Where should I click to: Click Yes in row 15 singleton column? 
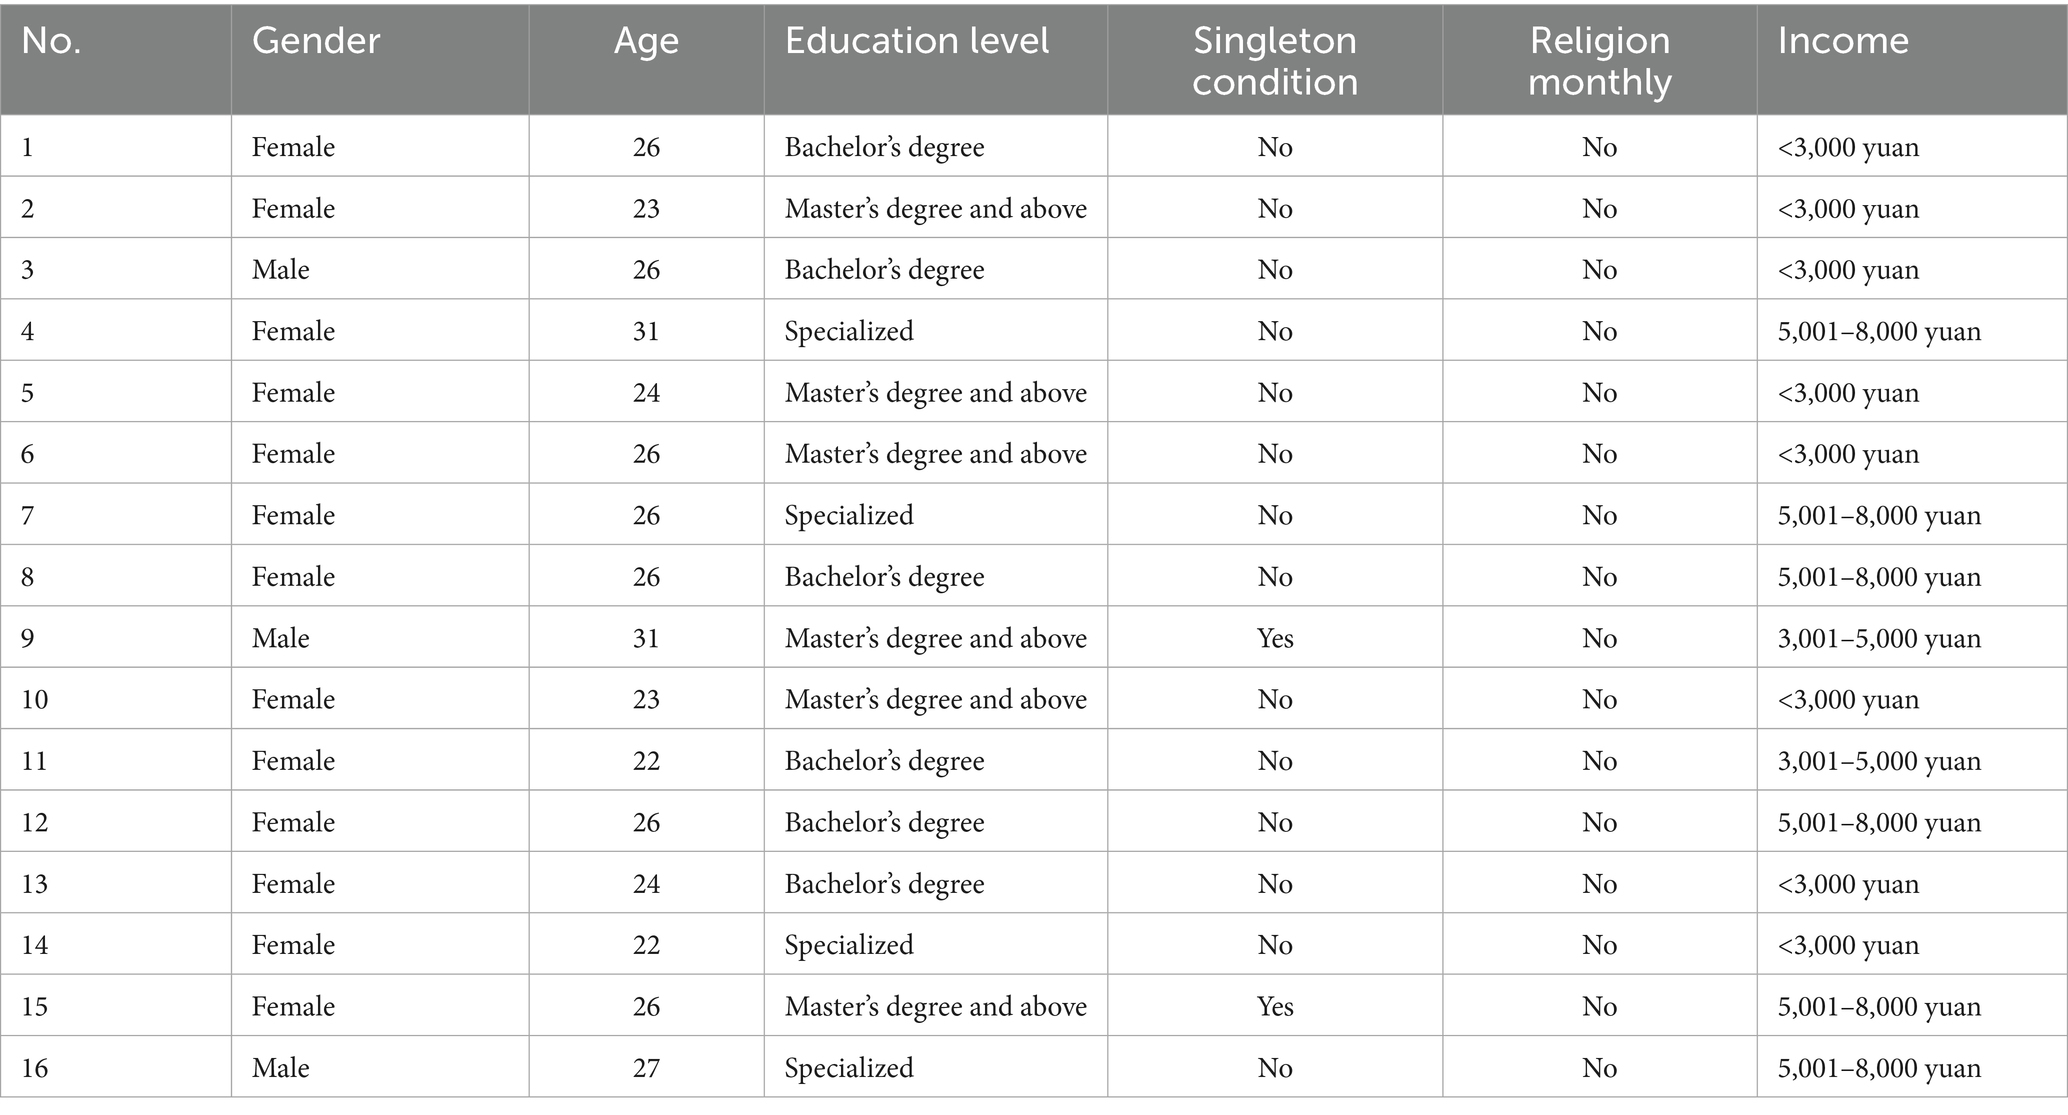(x=1275, y=1006)
